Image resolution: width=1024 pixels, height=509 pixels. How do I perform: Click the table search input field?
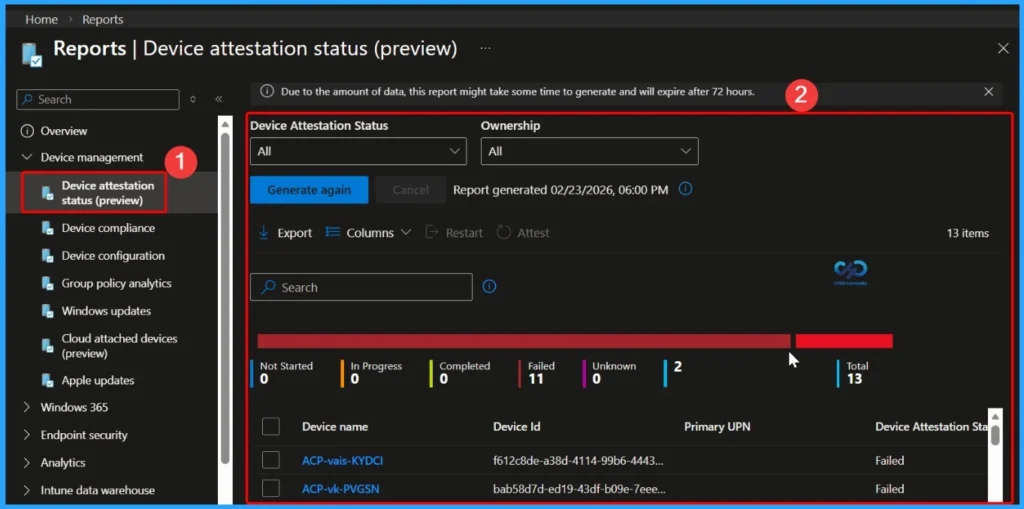(x=361, y=287)
